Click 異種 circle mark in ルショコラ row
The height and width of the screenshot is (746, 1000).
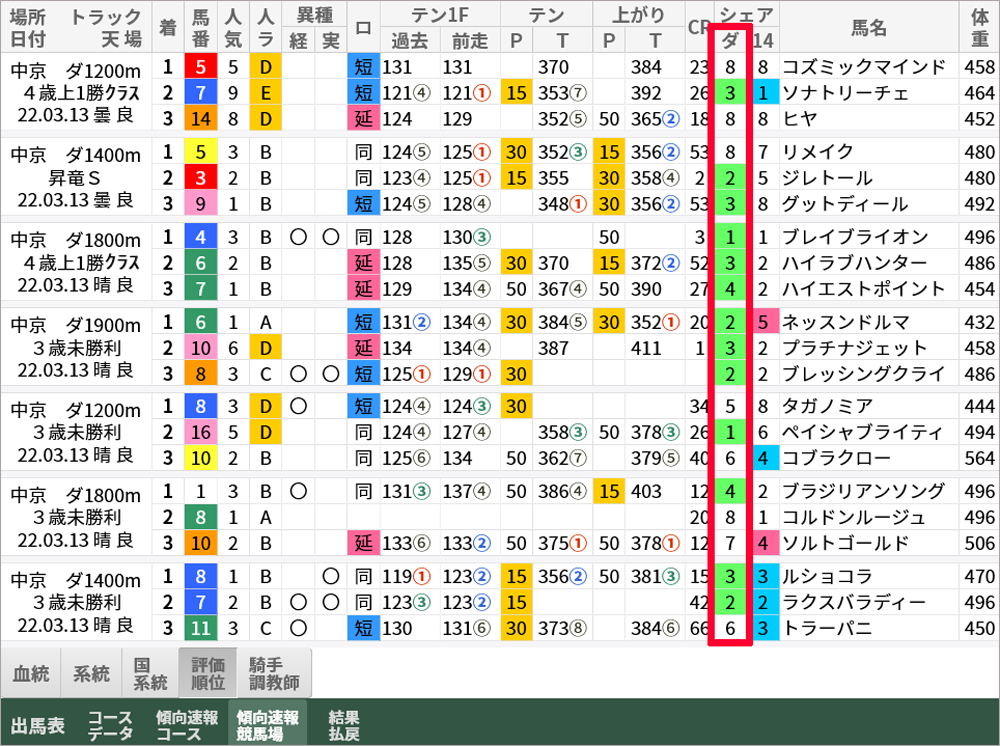pos(330,576)
